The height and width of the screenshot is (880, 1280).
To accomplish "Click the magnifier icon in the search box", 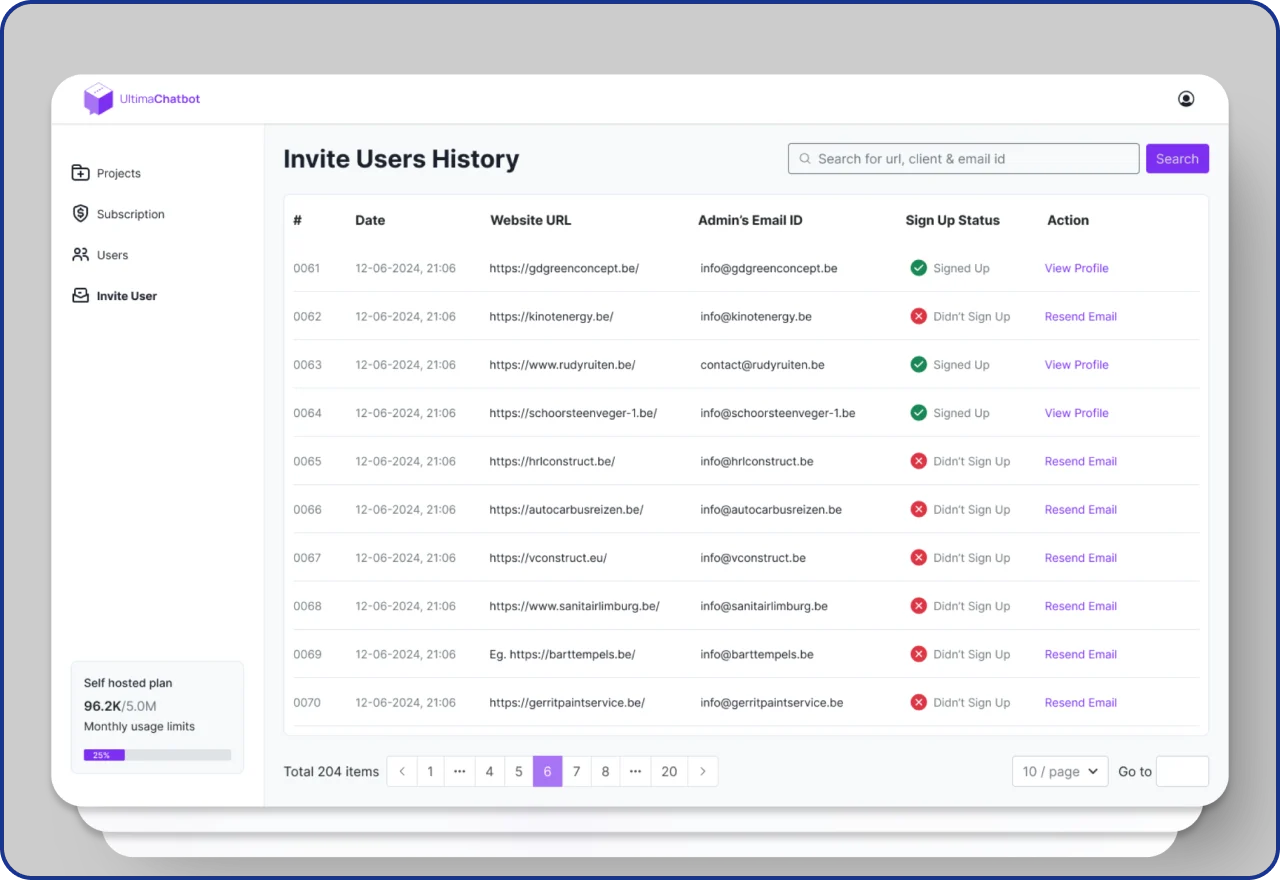I will [x=805, y=159].
